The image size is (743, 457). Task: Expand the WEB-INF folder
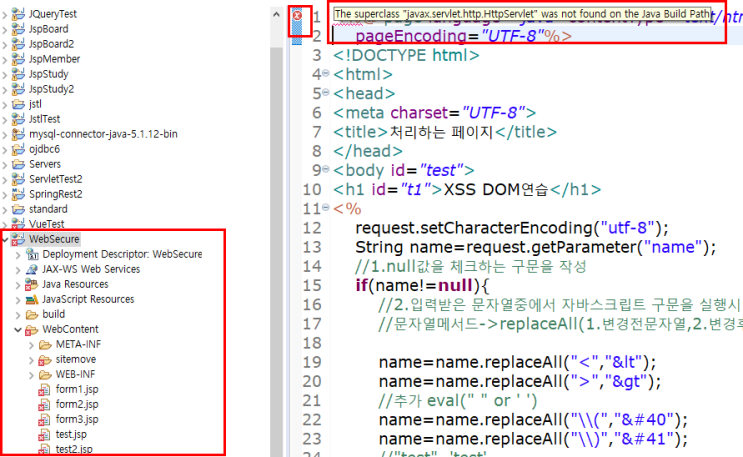(x=31, y=375)
